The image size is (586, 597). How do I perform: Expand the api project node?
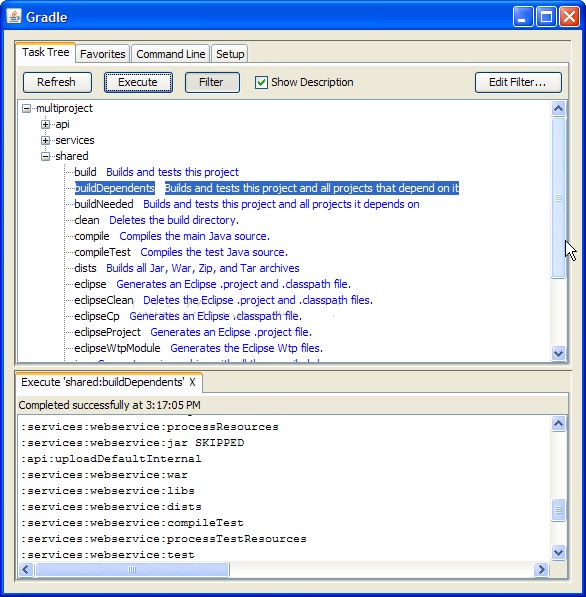[45, 125]
